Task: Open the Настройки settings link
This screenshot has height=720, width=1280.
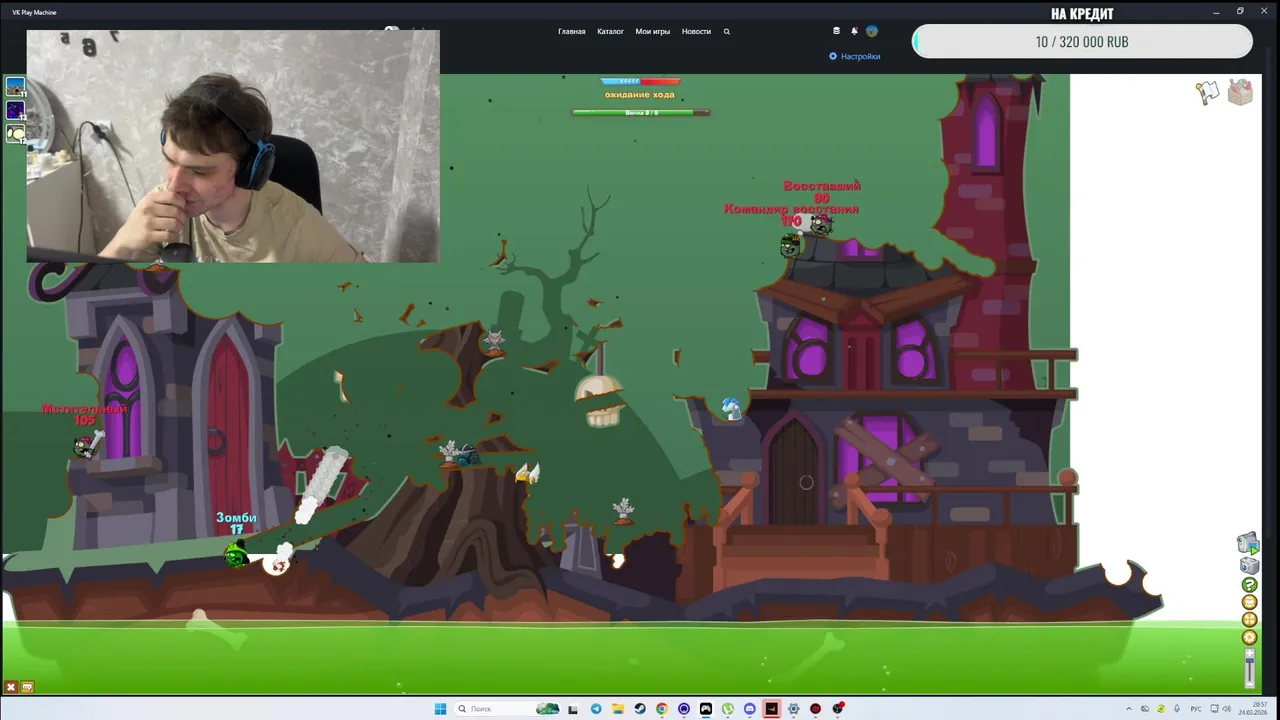Action: point(855,56)
